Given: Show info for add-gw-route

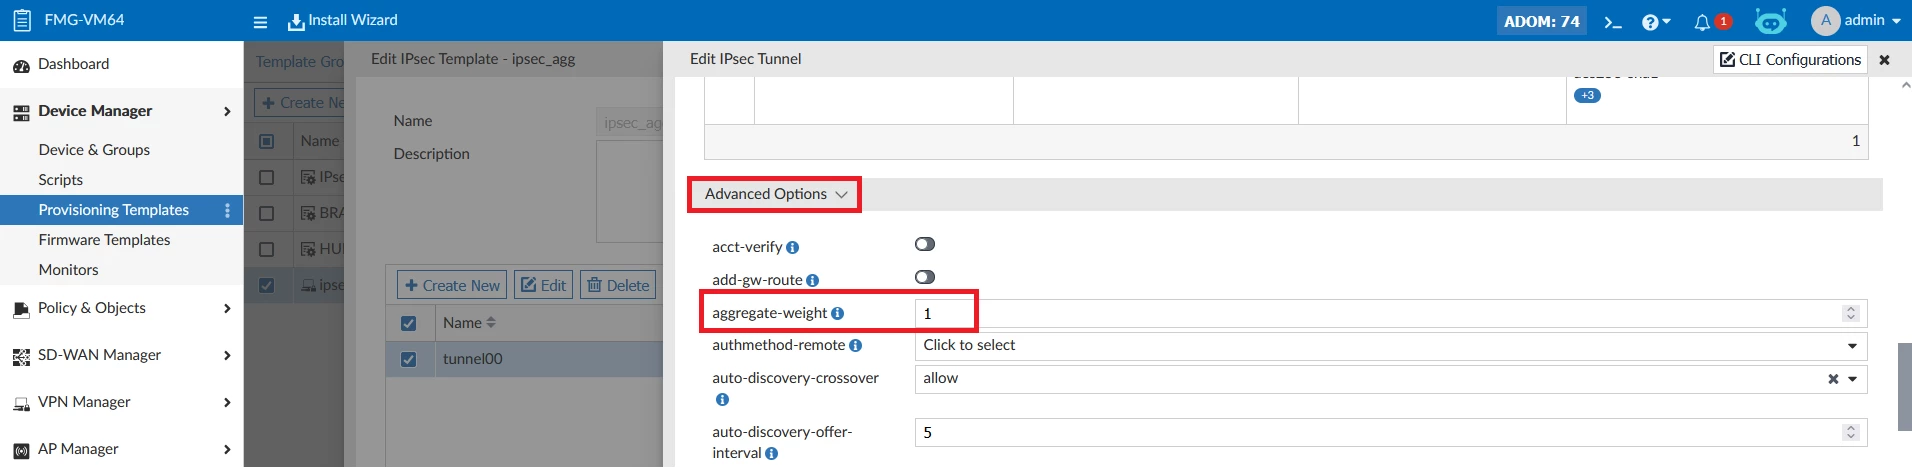Looking at the screenshot, I should pyautogui.click(x=812, y=281).
